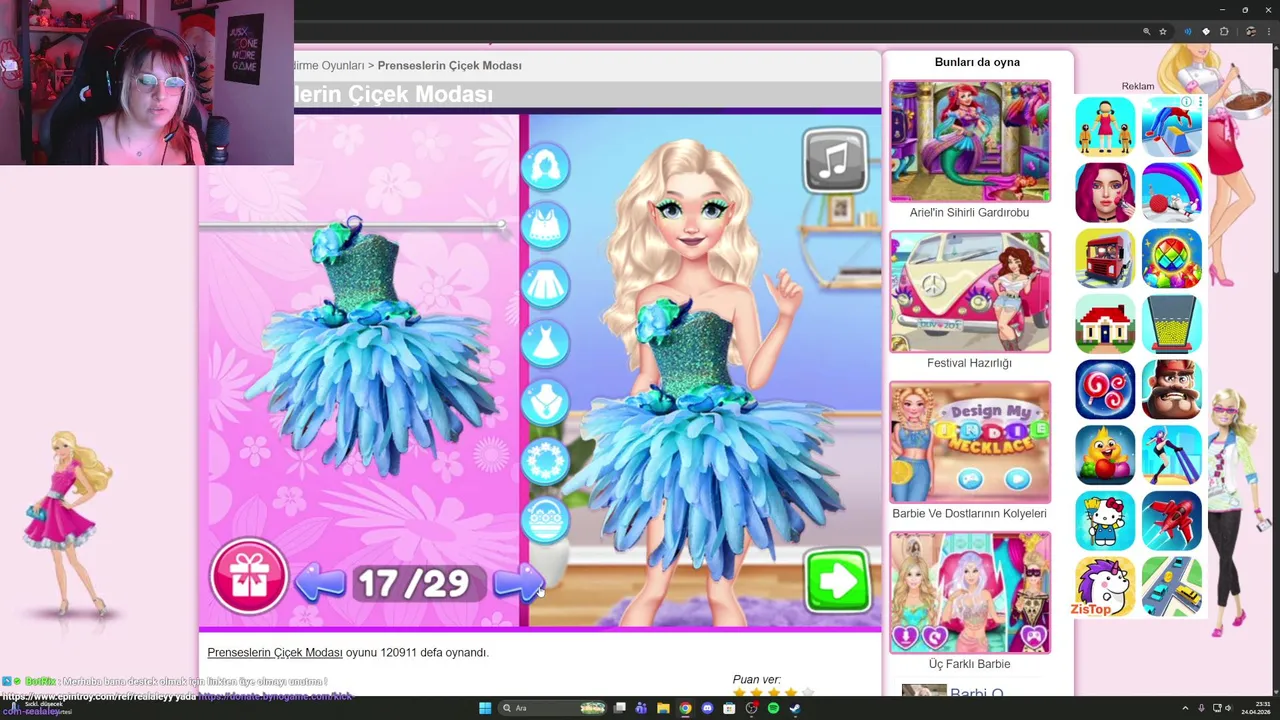This screenshot has height=720, width=1280.
Task: Click the Ariel'in Sihirli Gardırobu title link
Action: pyautogui.click(x=969, y=213)
